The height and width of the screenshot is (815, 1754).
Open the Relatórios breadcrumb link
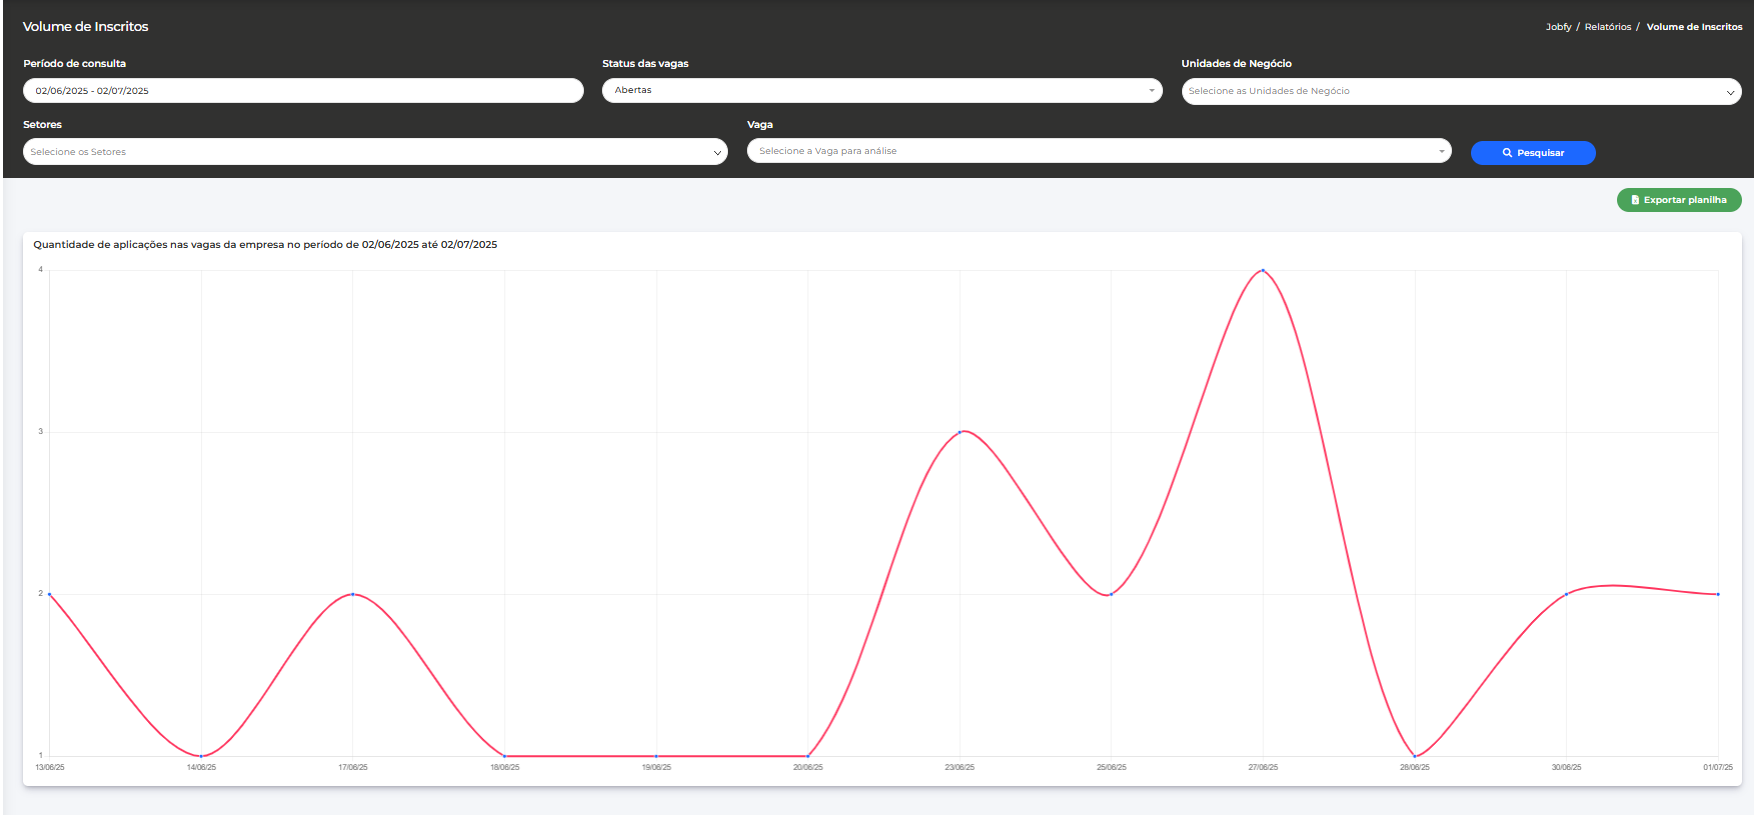pos(1607,27)
